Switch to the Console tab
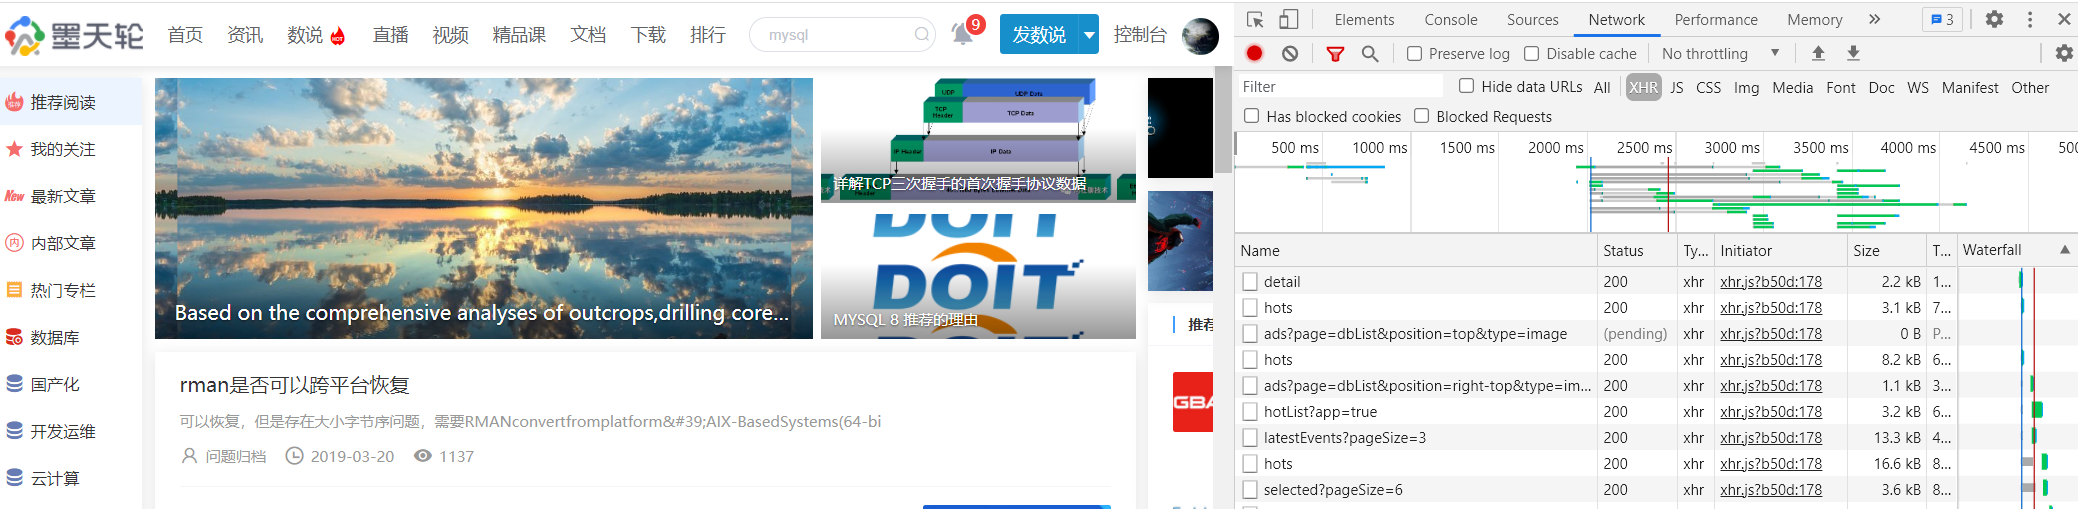This screenshot has width=2078, height=509. pyautogui.click(x=1451, y=20)
